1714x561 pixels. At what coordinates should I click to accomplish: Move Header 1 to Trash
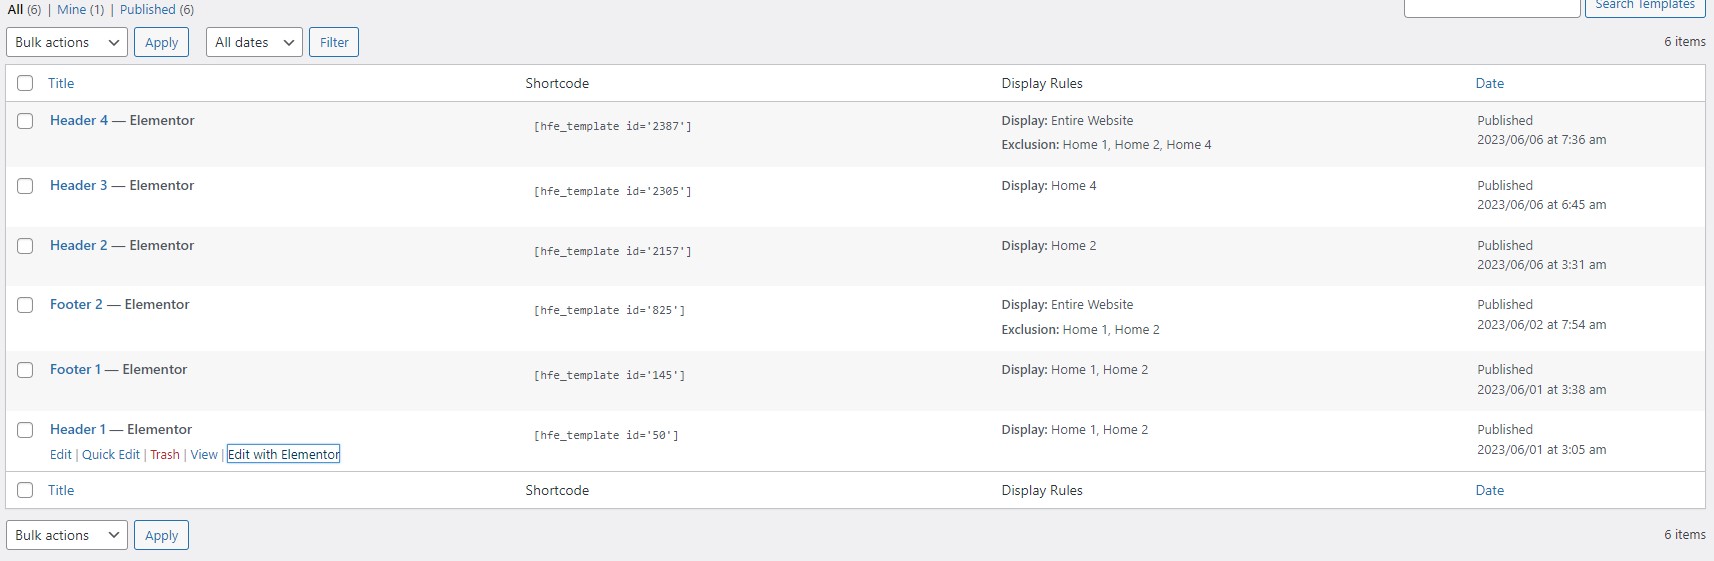pyautogui.click(x=165, y=454)
